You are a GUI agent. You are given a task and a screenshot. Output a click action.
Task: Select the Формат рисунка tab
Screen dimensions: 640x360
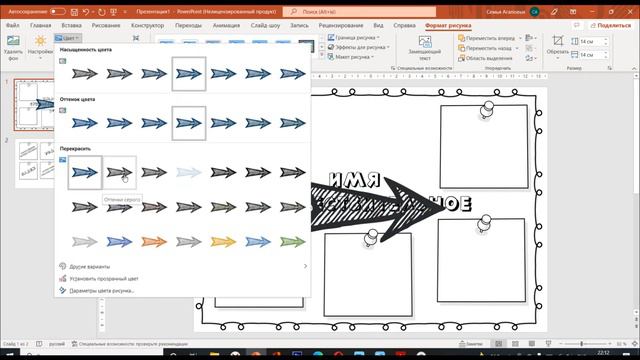point(448,25)
